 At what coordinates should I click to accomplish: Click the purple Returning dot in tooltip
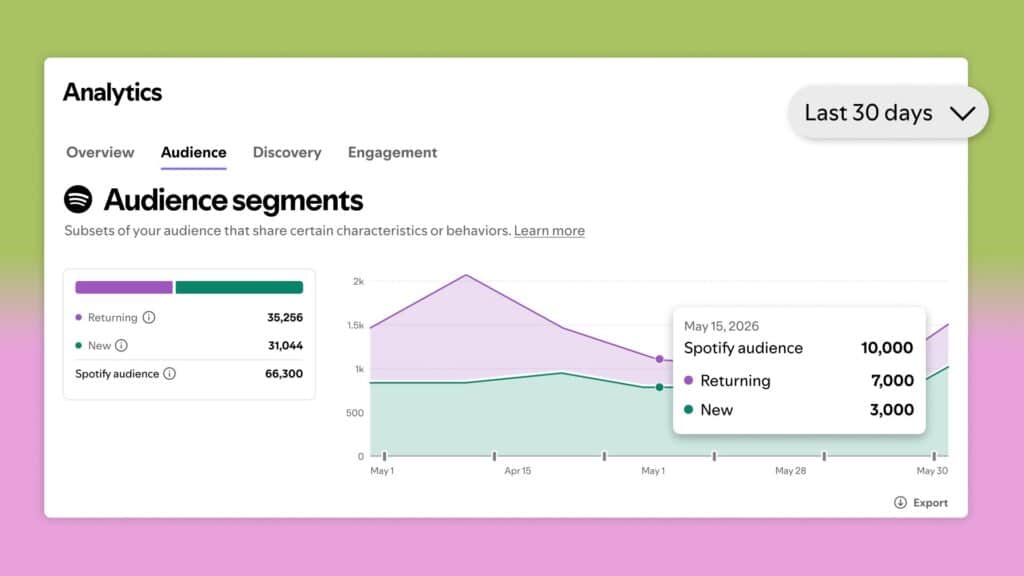tap(688, 380)
